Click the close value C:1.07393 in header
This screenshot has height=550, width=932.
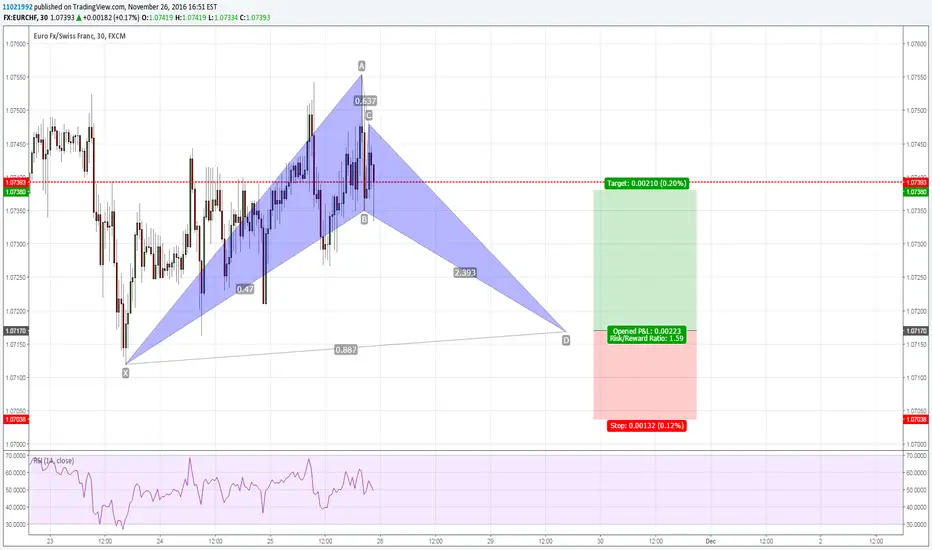(x=255, y=18)
